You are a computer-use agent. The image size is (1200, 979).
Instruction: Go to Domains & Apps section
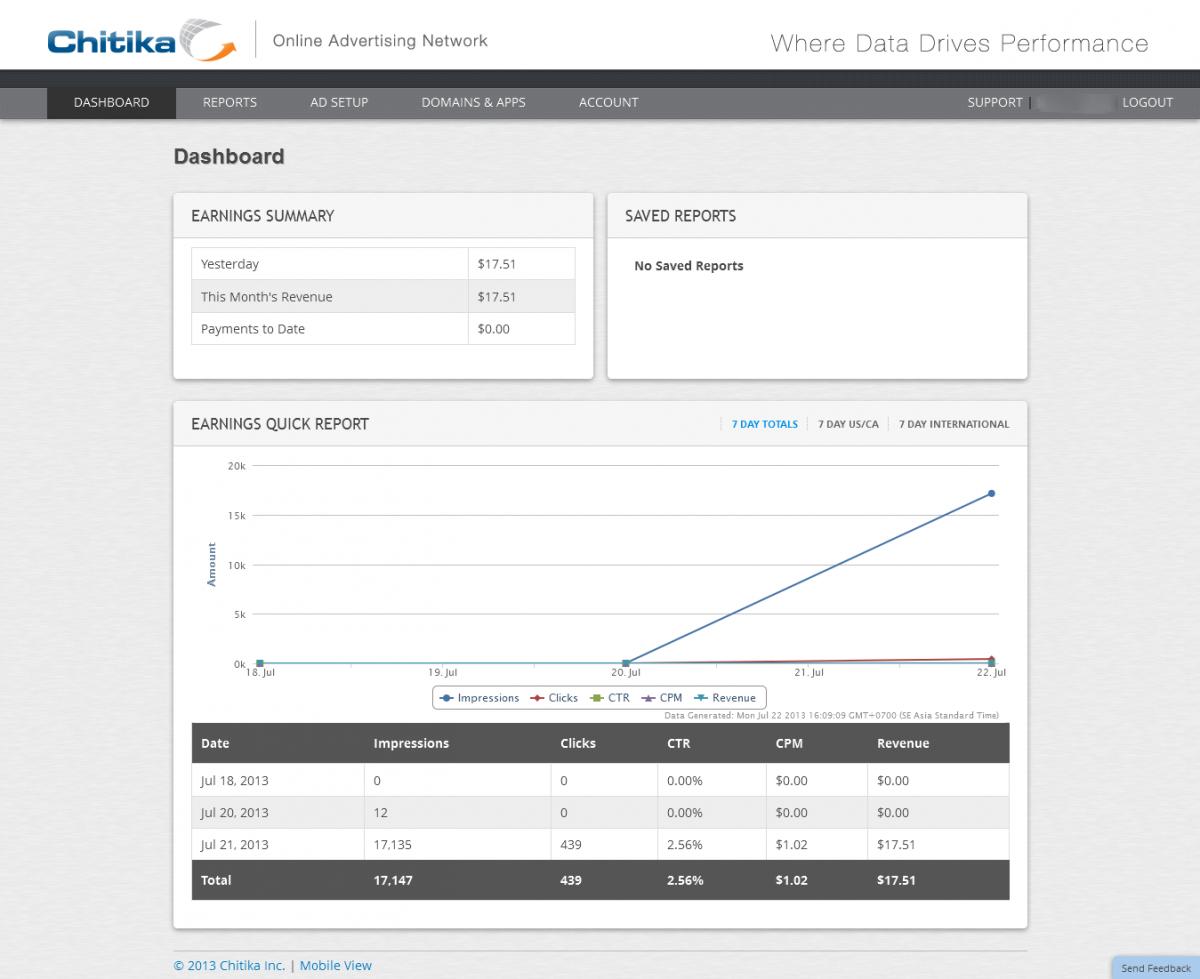point(473,102)
